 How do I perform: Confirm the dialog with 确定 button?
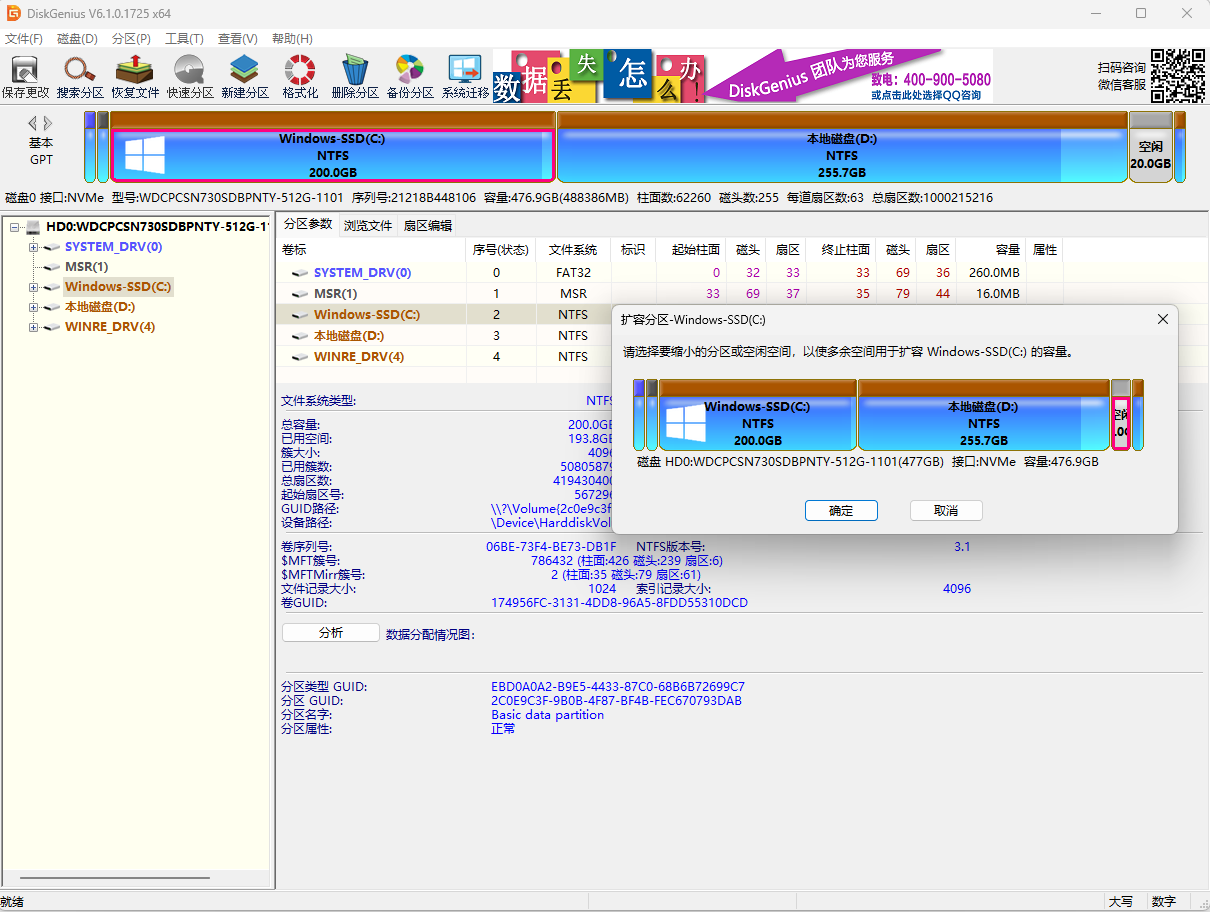[841, 511]
